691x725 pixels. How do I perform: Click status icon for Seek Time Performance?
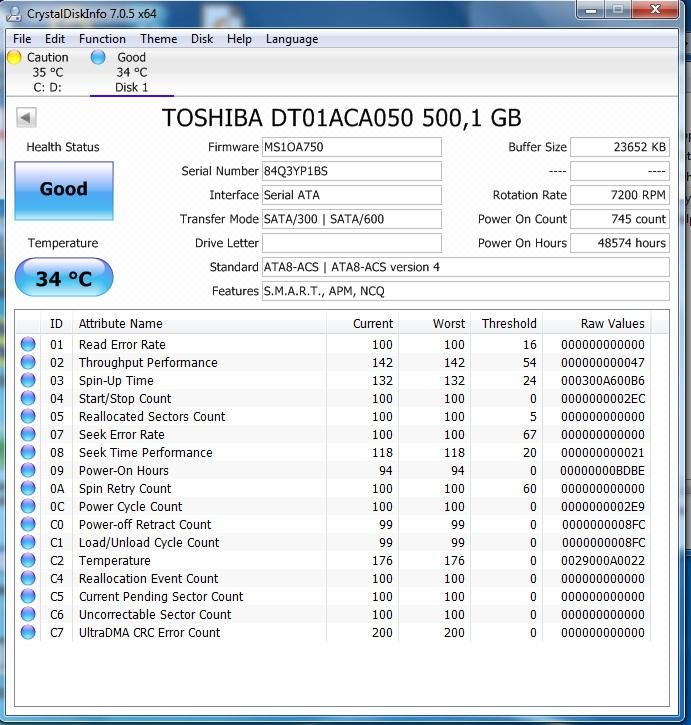[x=28, y=452]
